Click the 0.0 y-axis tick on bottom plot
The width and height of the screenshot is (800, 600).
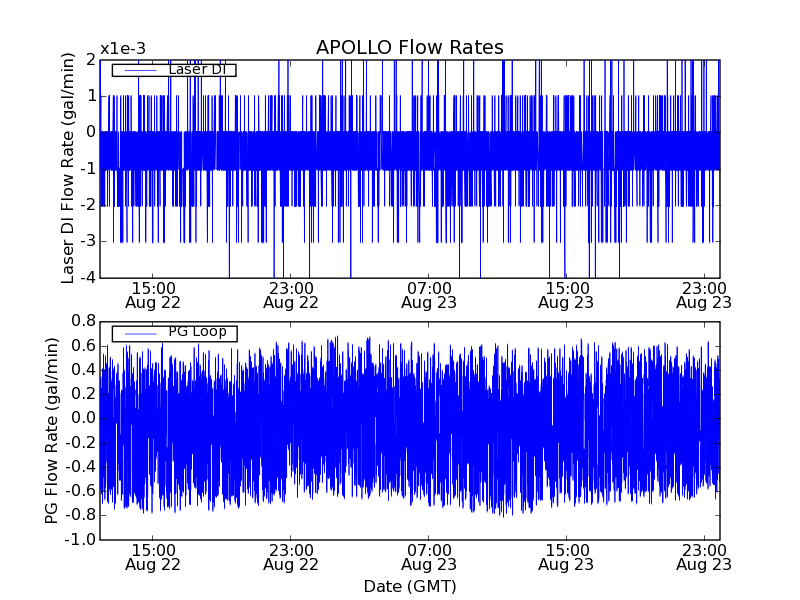83,418
